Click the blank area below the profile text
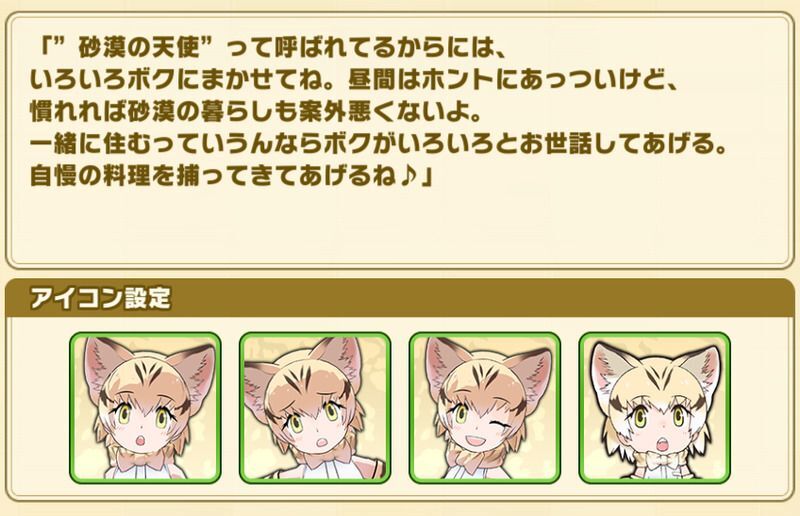The image size is (800, 516). pos(400,227)
